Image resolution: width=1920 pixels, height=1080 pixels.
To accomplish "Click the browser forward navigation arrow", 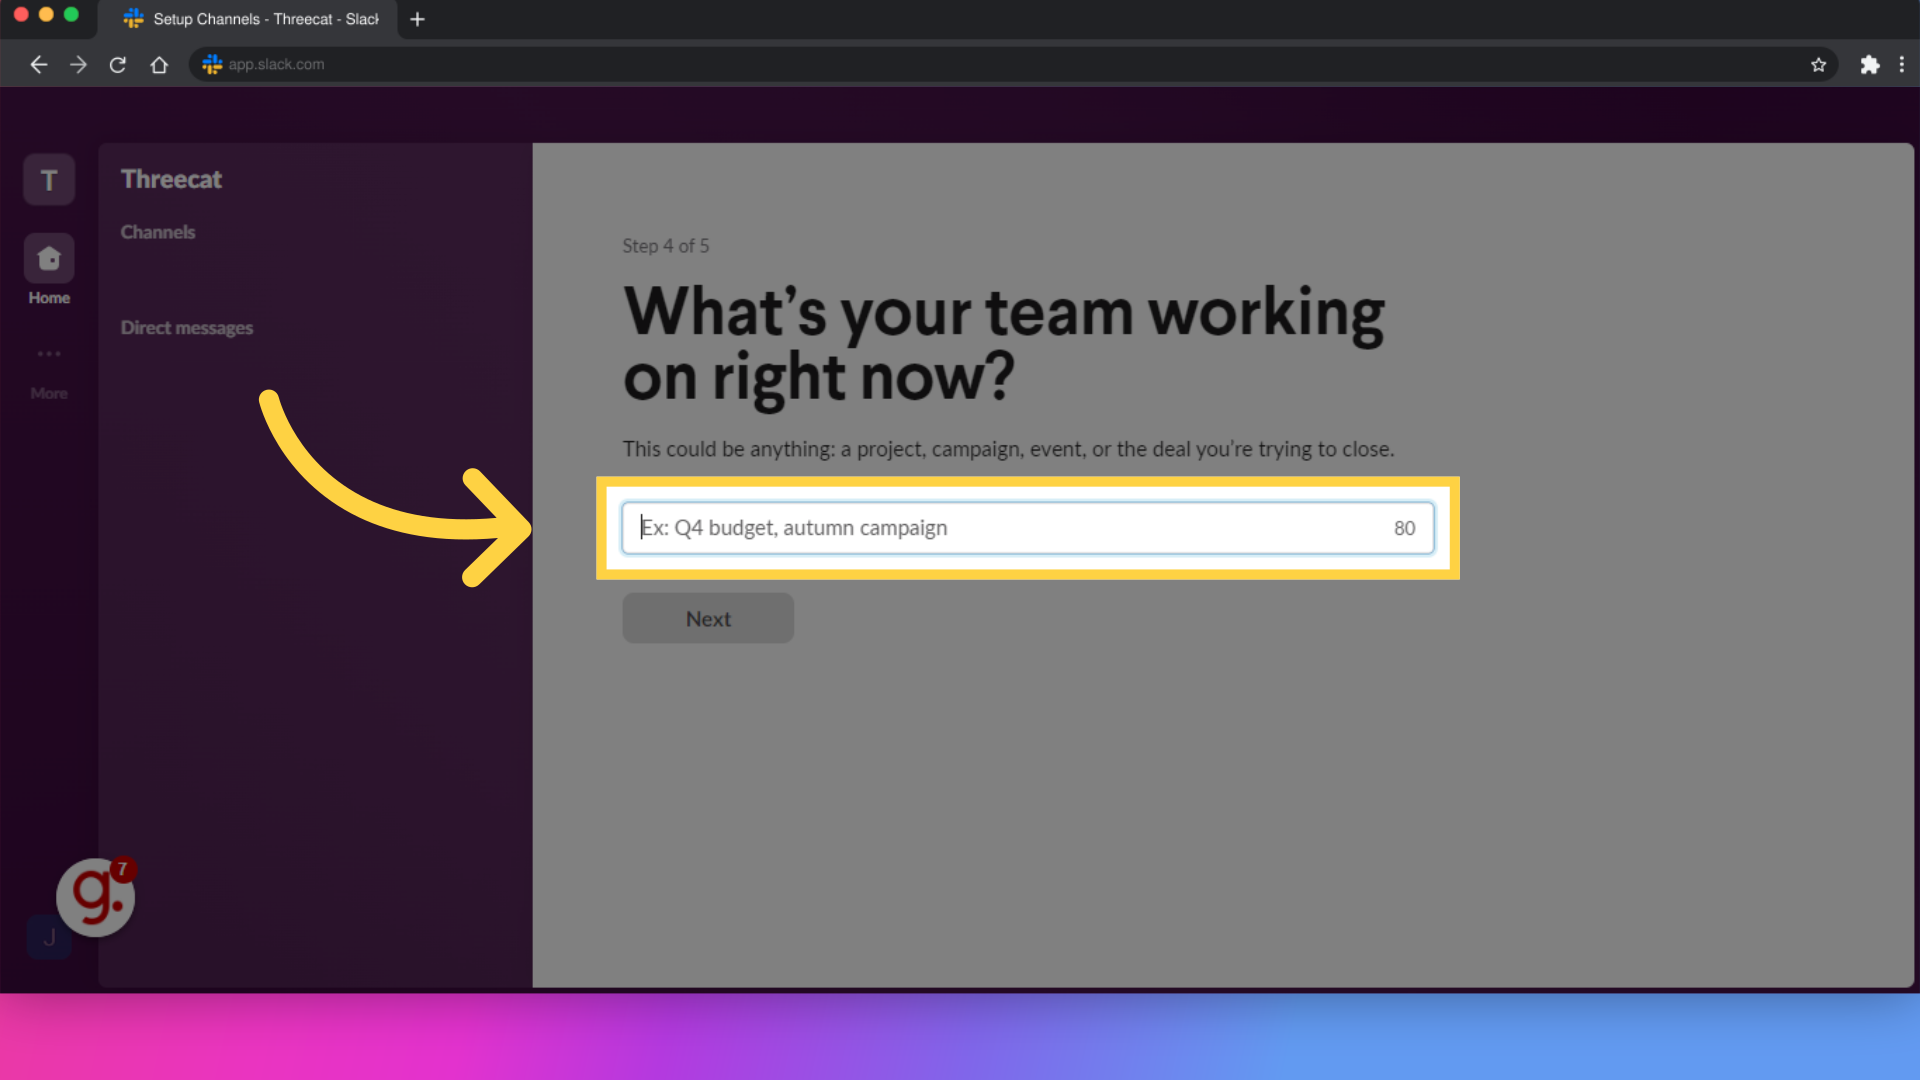I will point(78,63).
